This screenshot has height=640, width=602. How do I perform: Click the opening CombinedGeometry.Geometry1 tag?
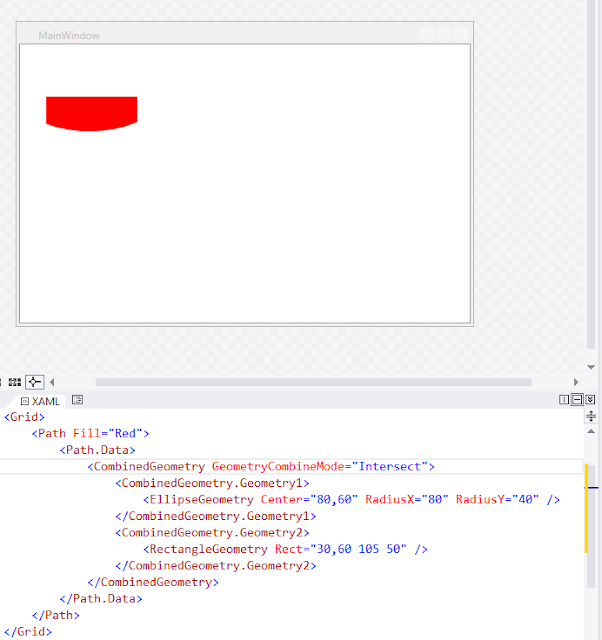pos(212,483)
